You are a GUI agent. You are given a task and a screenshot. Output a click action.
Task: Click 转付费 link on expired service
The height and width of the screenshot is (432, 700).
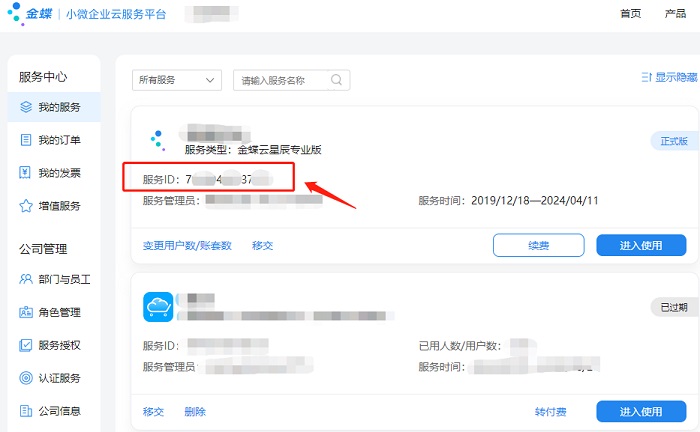550,412
